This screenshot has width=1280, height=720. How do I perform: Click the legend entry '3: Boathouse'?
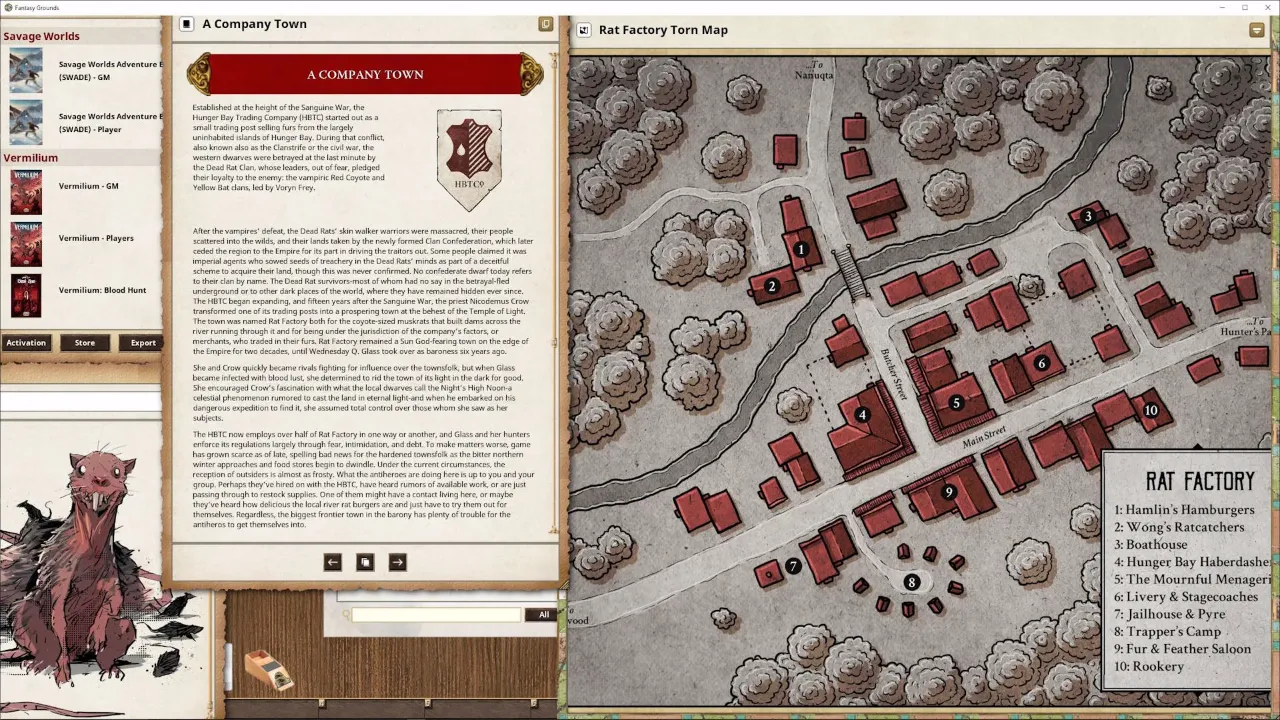pyautogui.click(x=1150, y=544)
